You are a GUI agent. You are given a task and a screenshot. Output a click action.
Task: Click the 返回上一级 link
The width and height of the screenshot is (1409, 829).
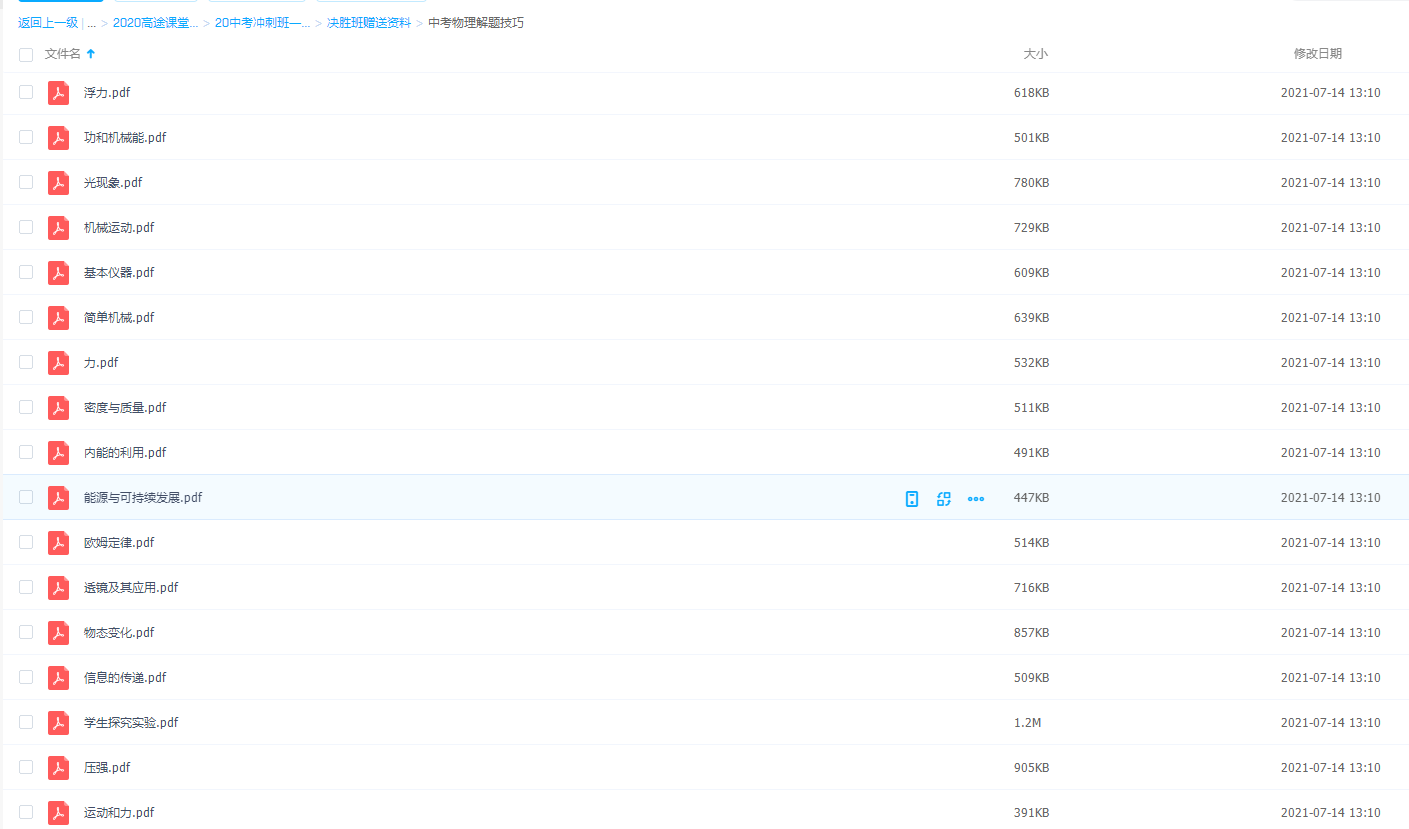[x=47, y=23]
